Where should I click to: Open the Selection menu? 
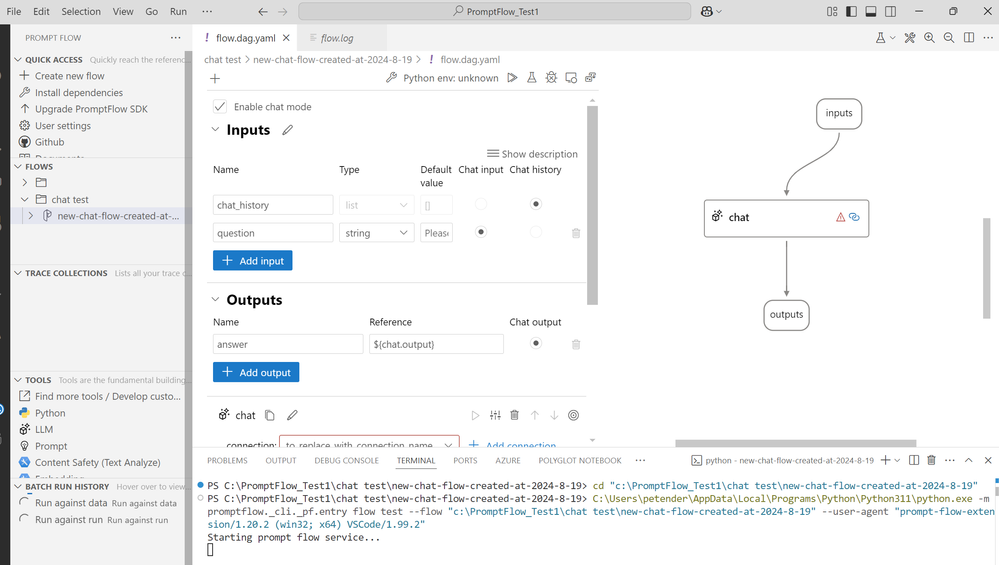click(81, 11)
